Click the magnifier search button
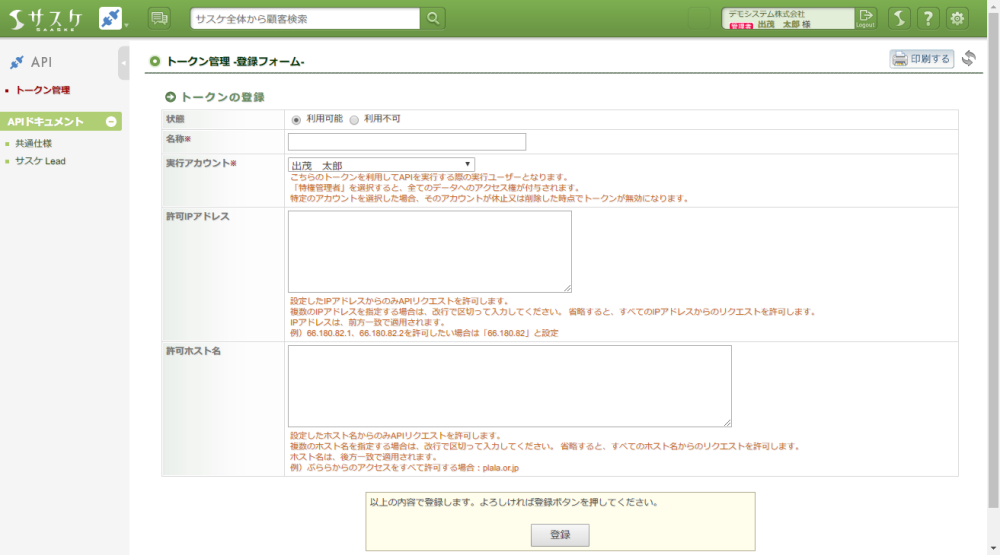The height and width of the screenshot is (555, 1000). (432, 18)
